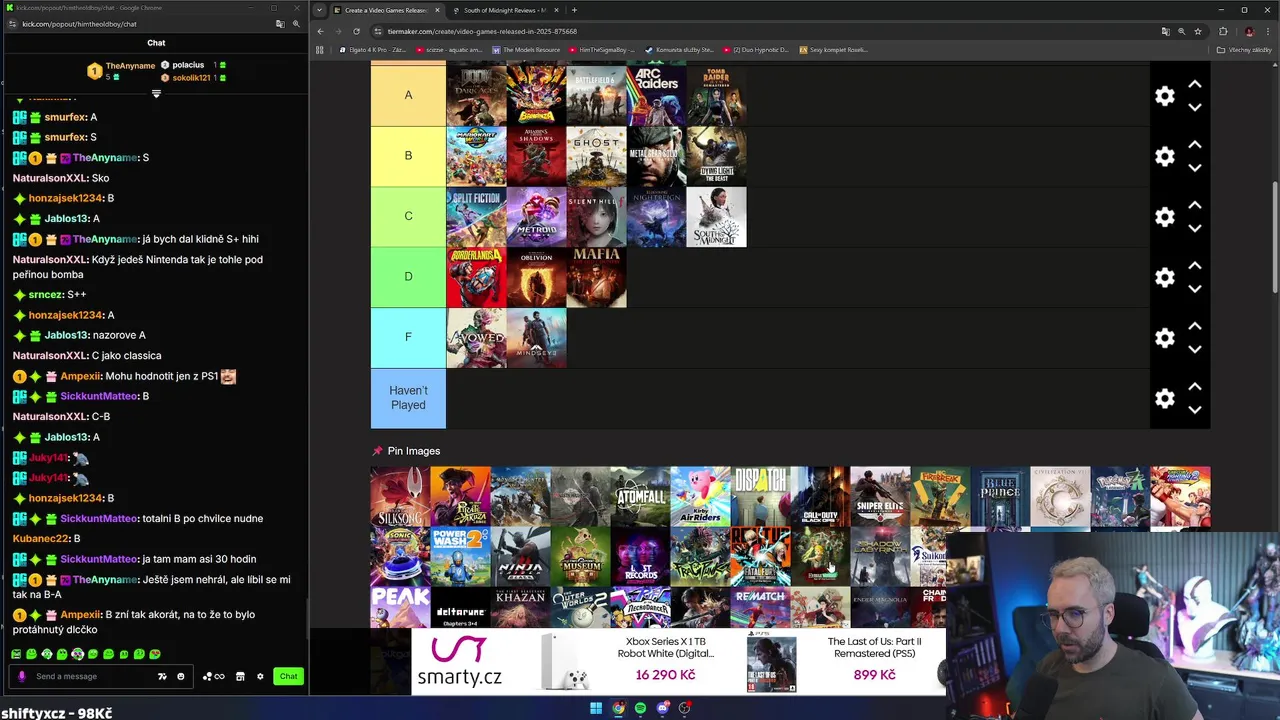Click the tiermaker.com address bar
Viewport: 1280px width, 720px height.
pyautogui.click(x=760, y=31)
